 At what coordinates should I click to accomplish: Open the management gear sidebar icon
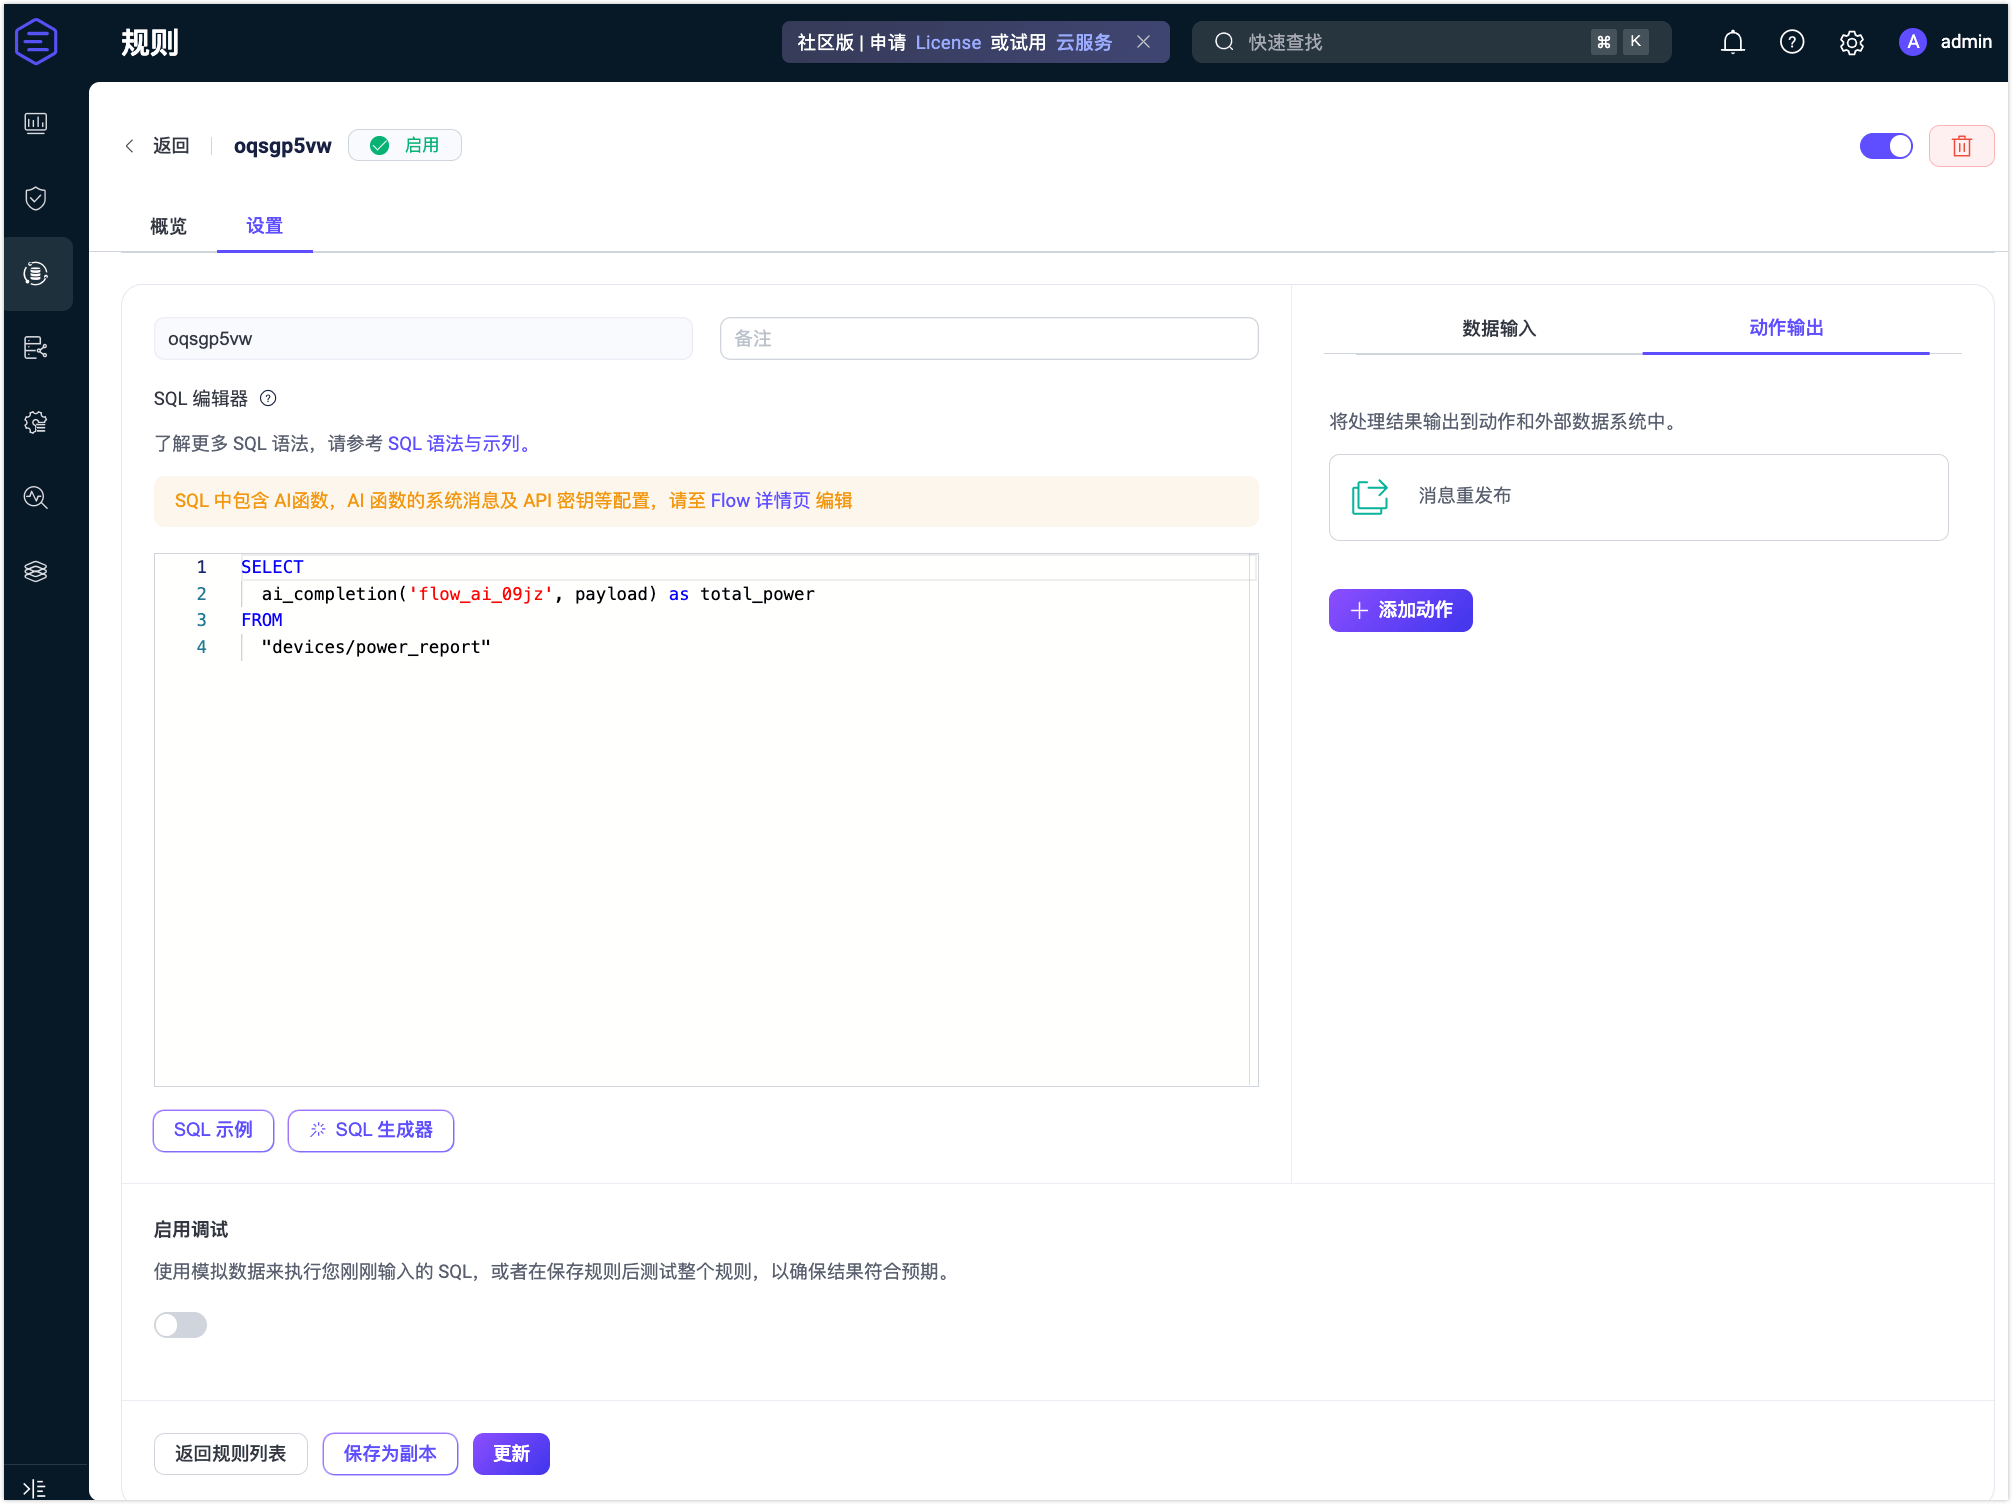(x=36, y=423)
